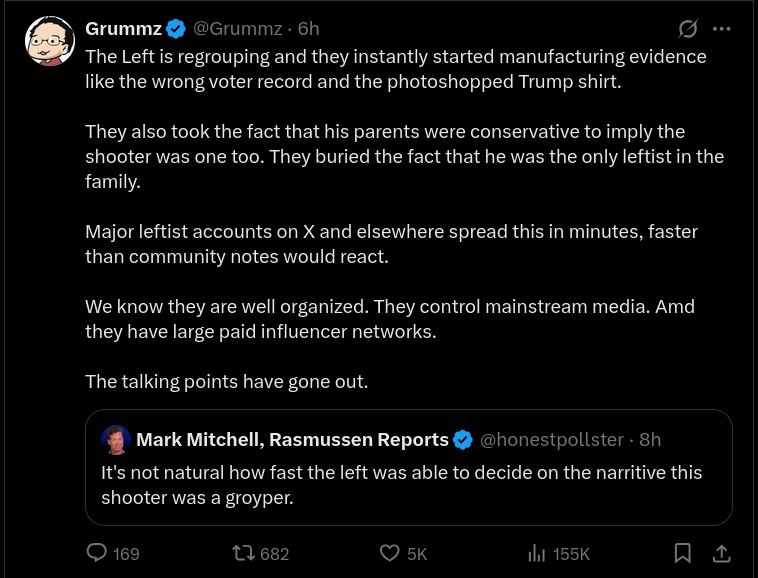The image size is (758, 578).
Task: Click Mark Mitchell's verified checkmark badge
Action: [463, 440]
